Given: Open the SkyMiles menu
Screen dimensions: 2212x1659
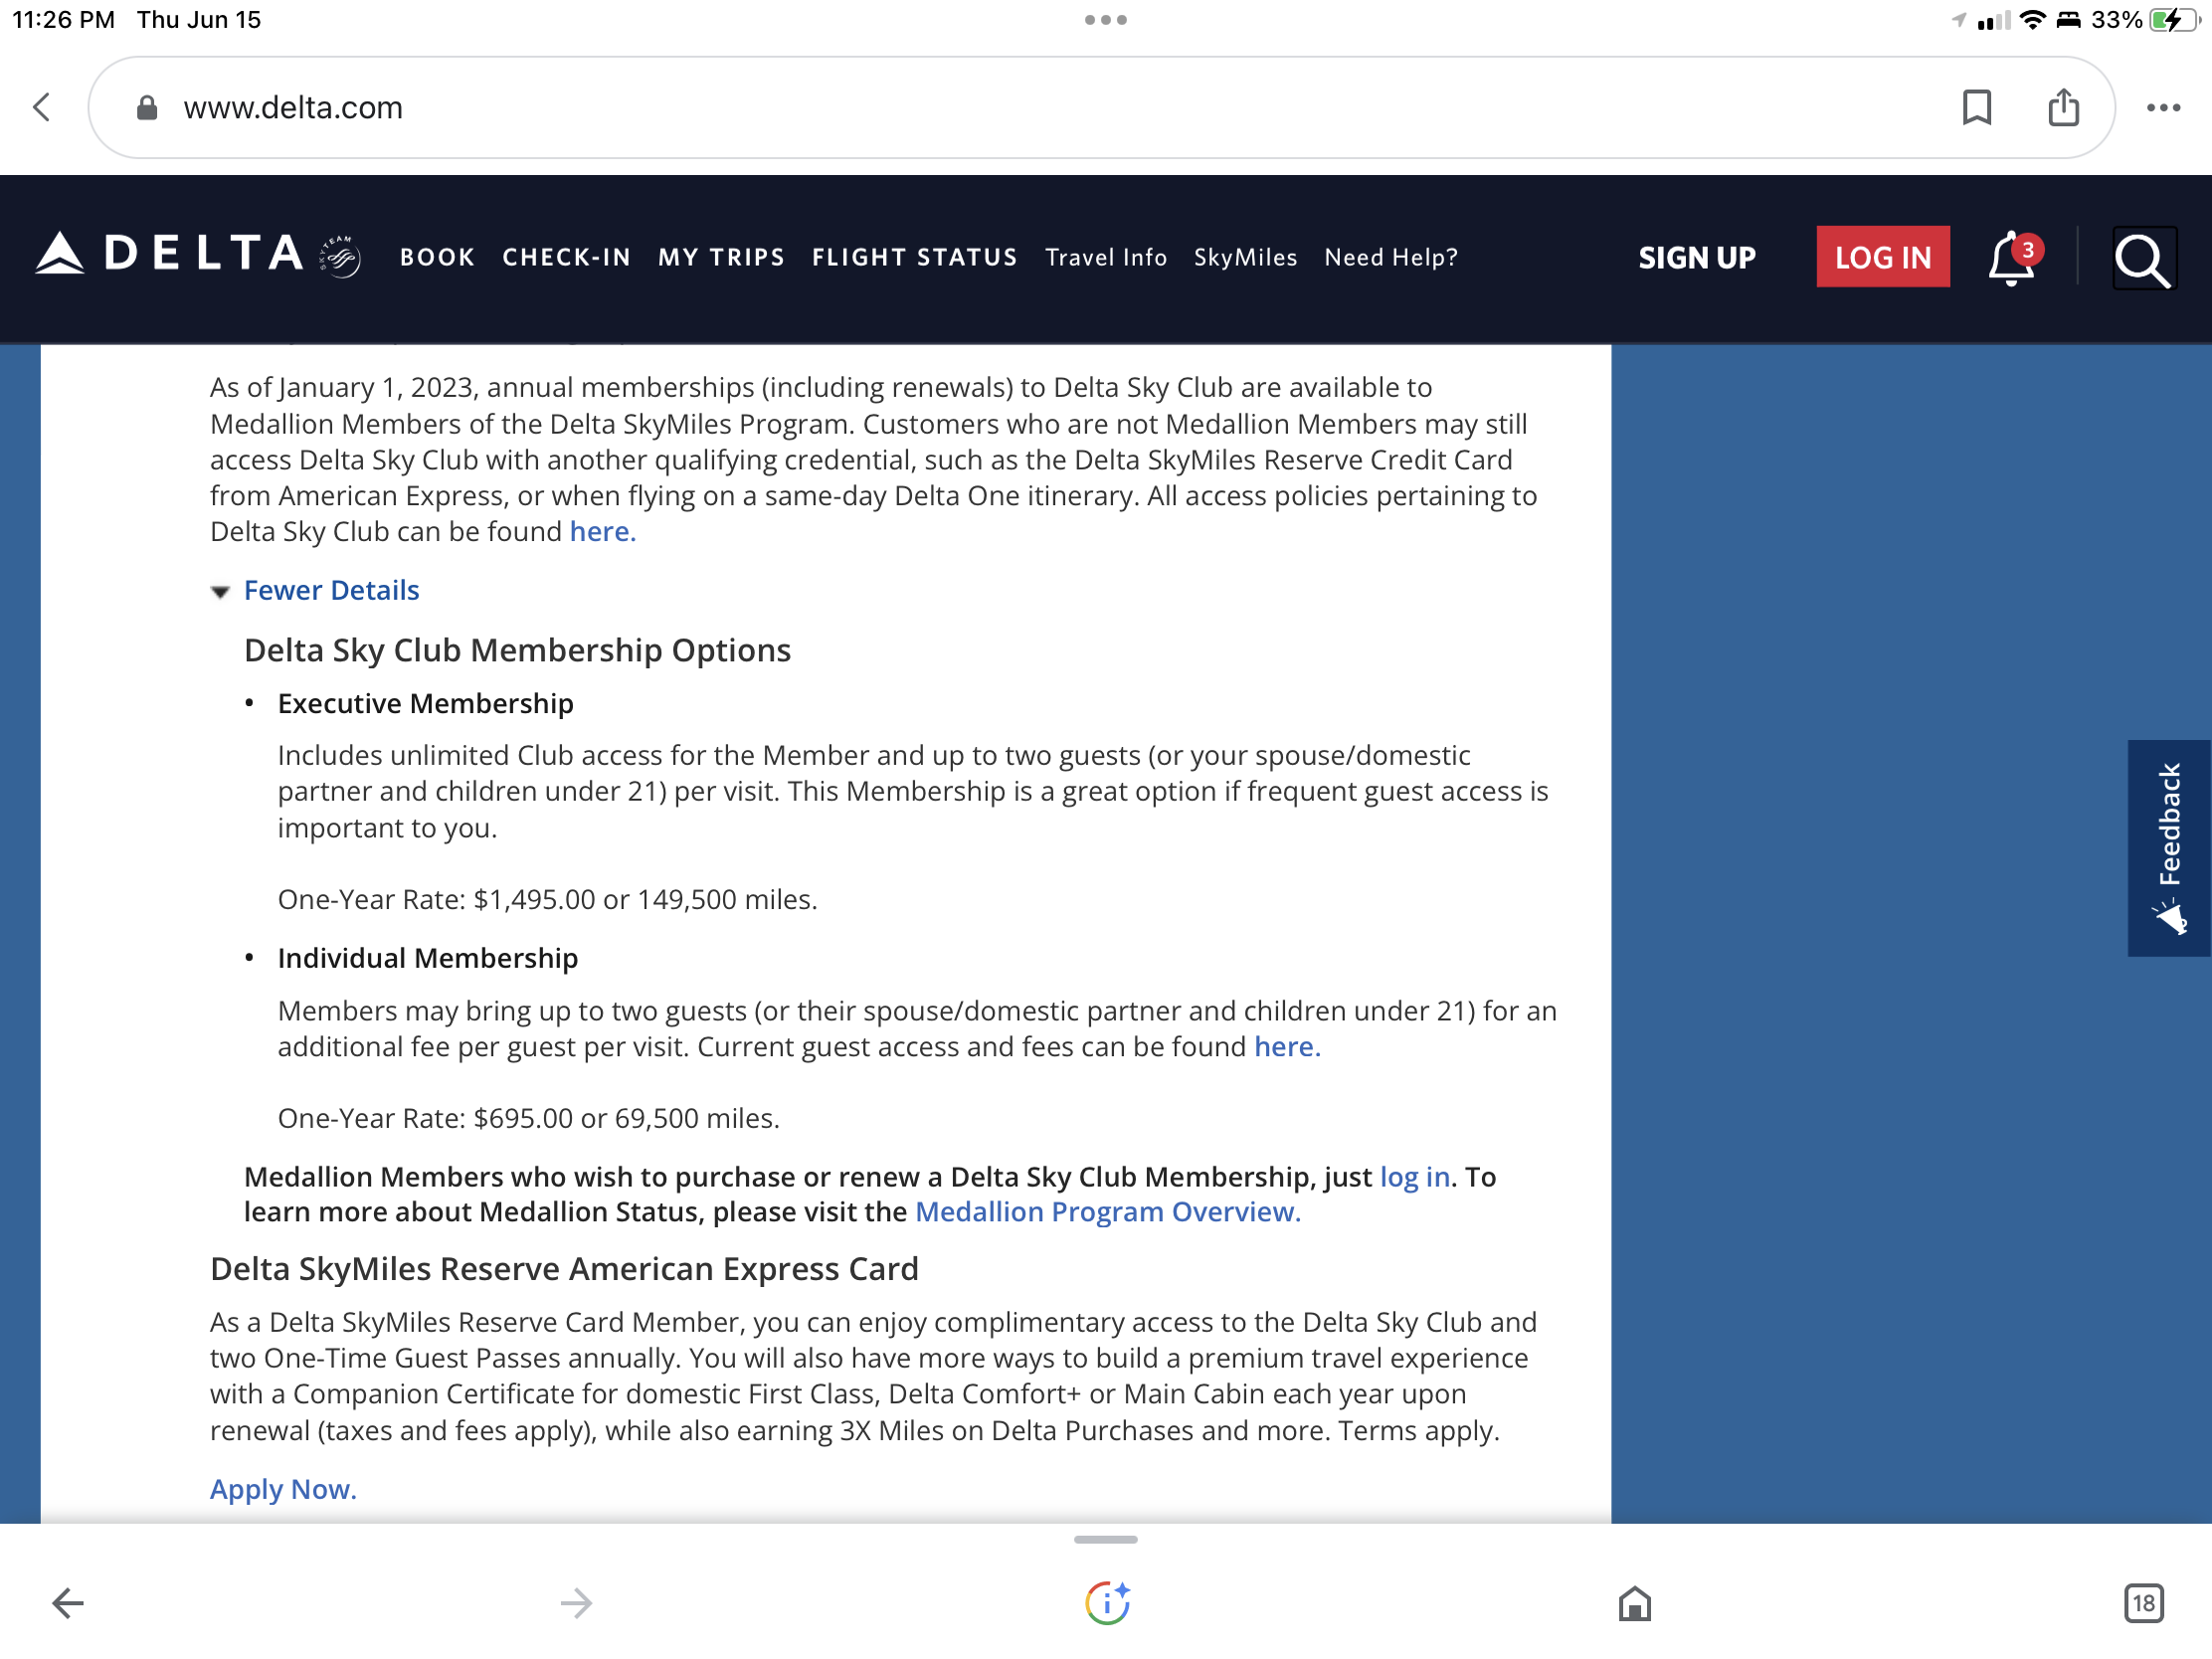Looking at the screenshot, I should [1245, 257].
